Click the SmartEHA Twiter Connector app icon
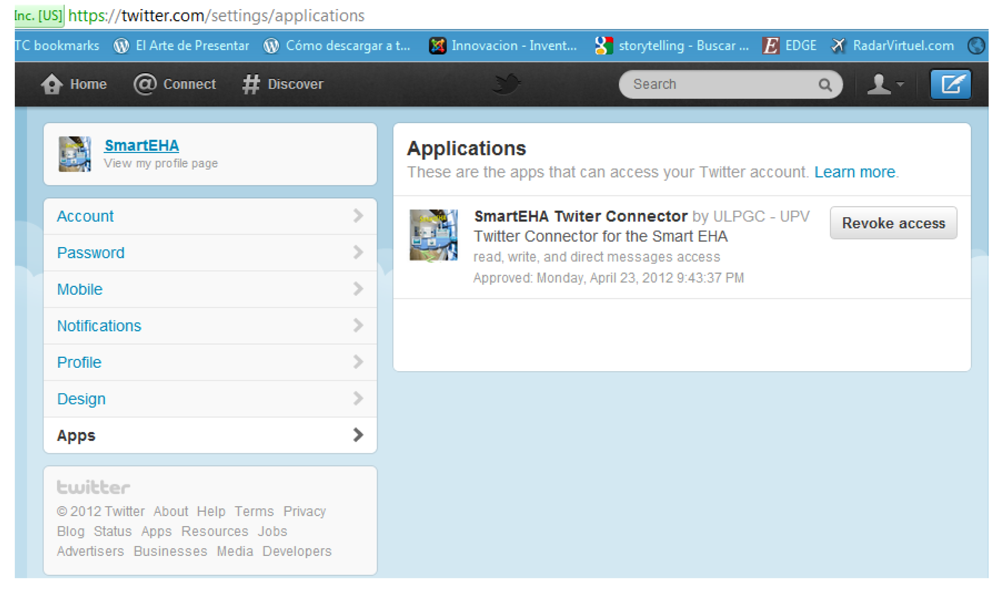This screenshot has width=1000, height=589. [434, 235]
